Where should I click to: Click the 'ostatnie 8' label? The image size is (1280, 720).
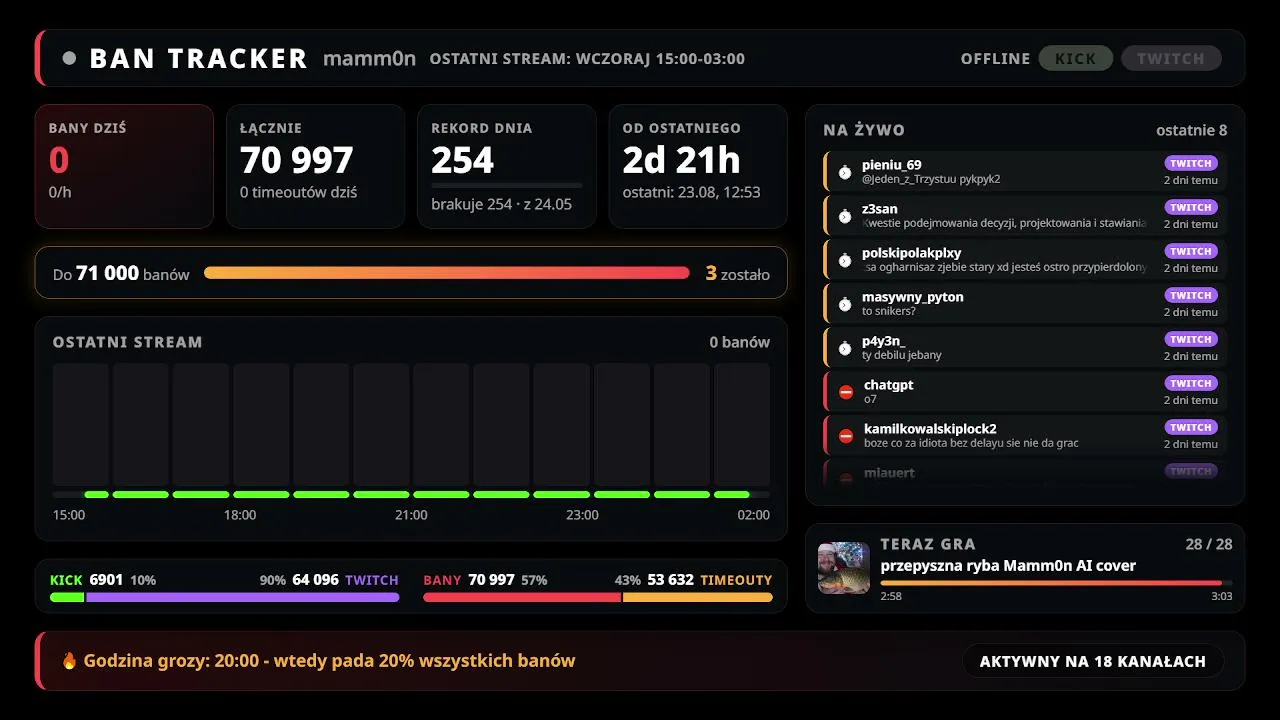pyautogui.click(x=1191, y=130)
